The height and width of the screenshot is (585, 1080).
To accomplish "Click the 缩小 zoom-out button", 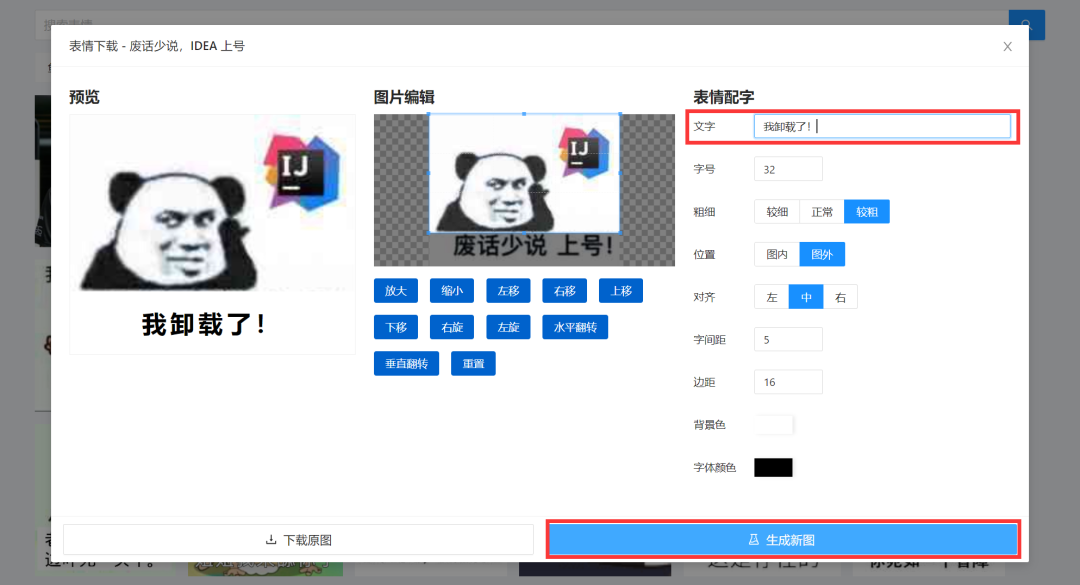I will [x=452, y=291].
